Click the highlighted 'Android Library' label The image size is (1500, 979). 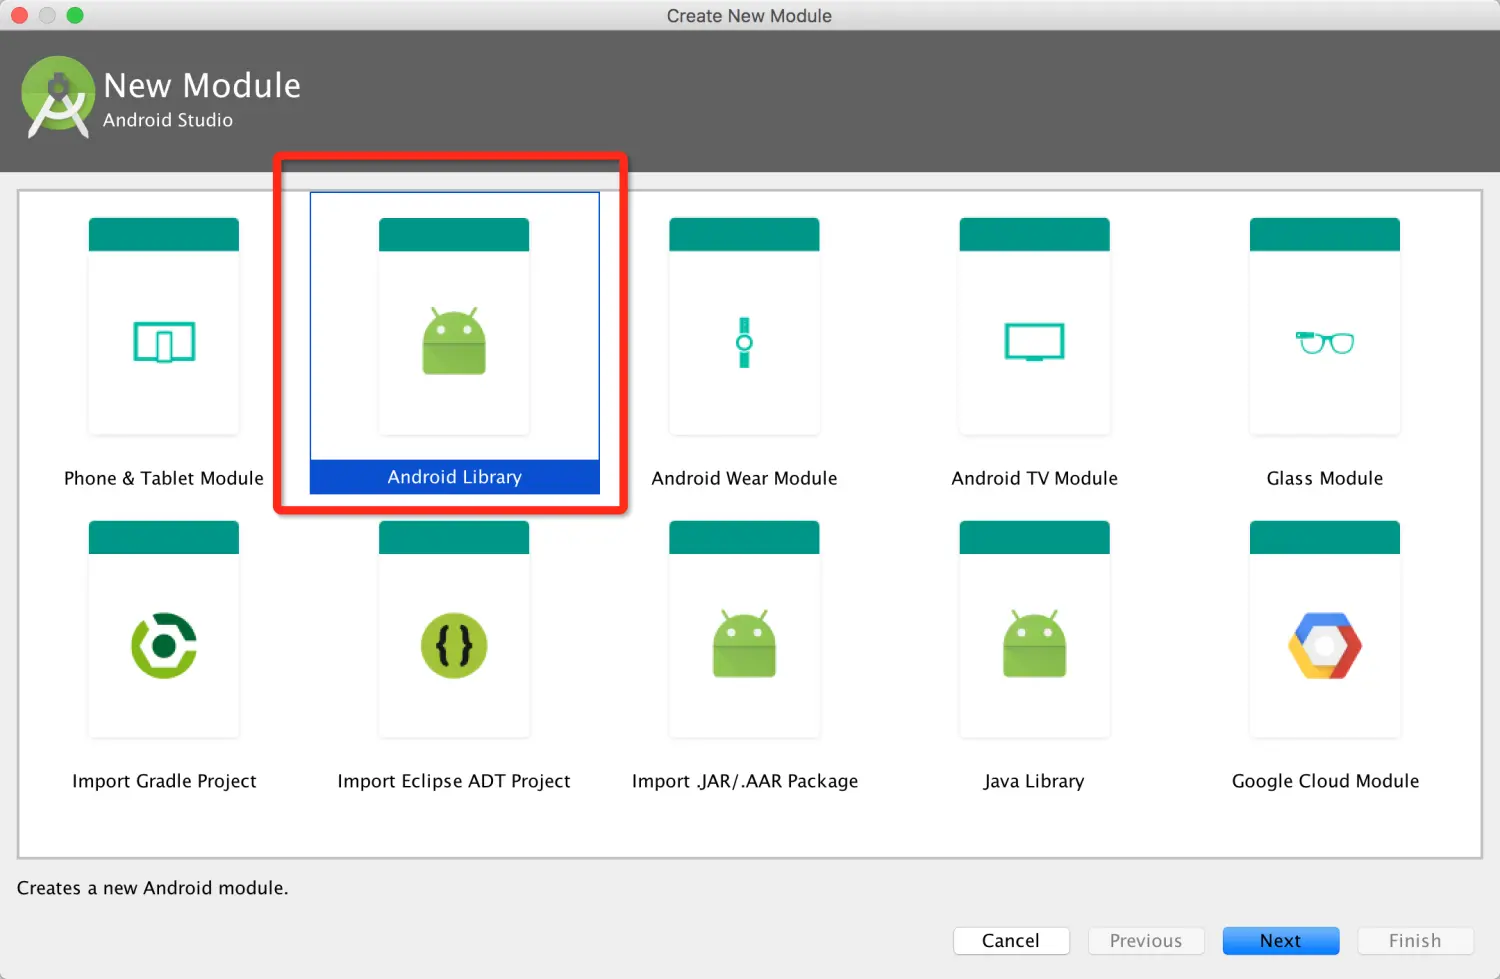(x=455, y=477)
